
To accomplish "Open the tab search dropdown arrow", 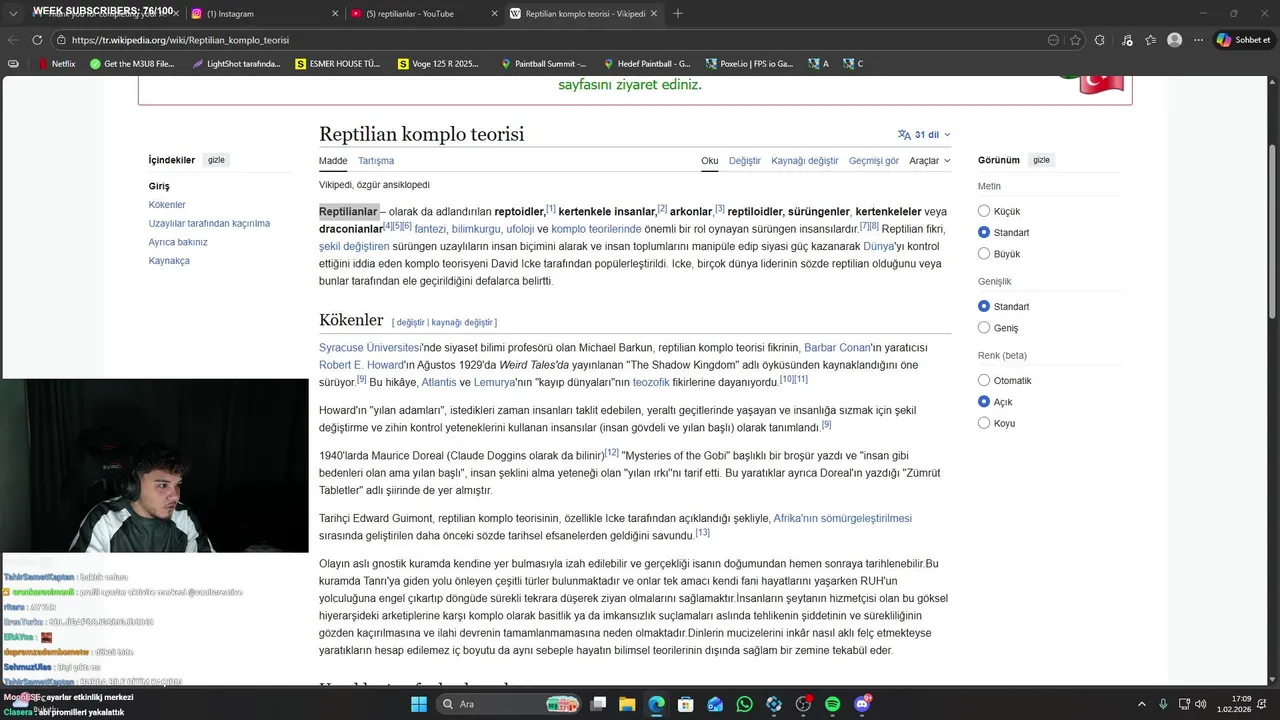I will 13,14.
